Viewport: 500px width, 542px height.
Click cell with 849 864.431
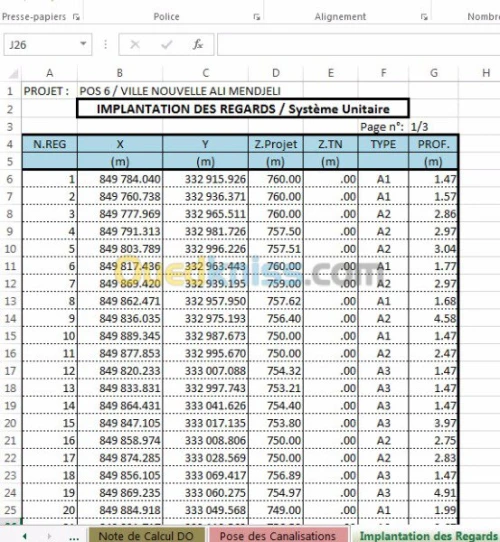120,406
